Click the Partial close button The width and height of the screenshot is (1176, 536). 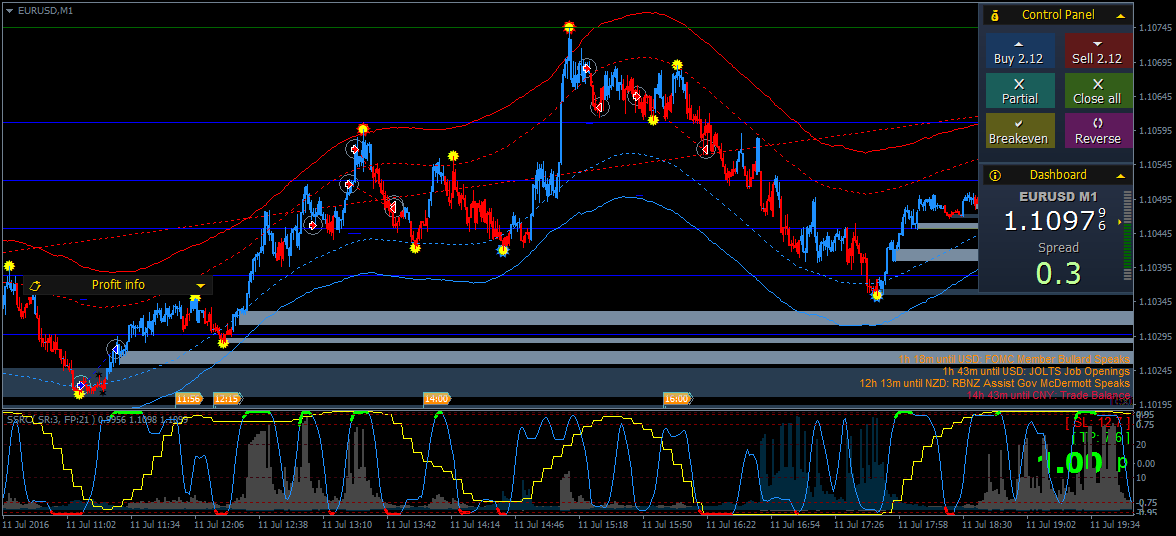[1020, 91]
